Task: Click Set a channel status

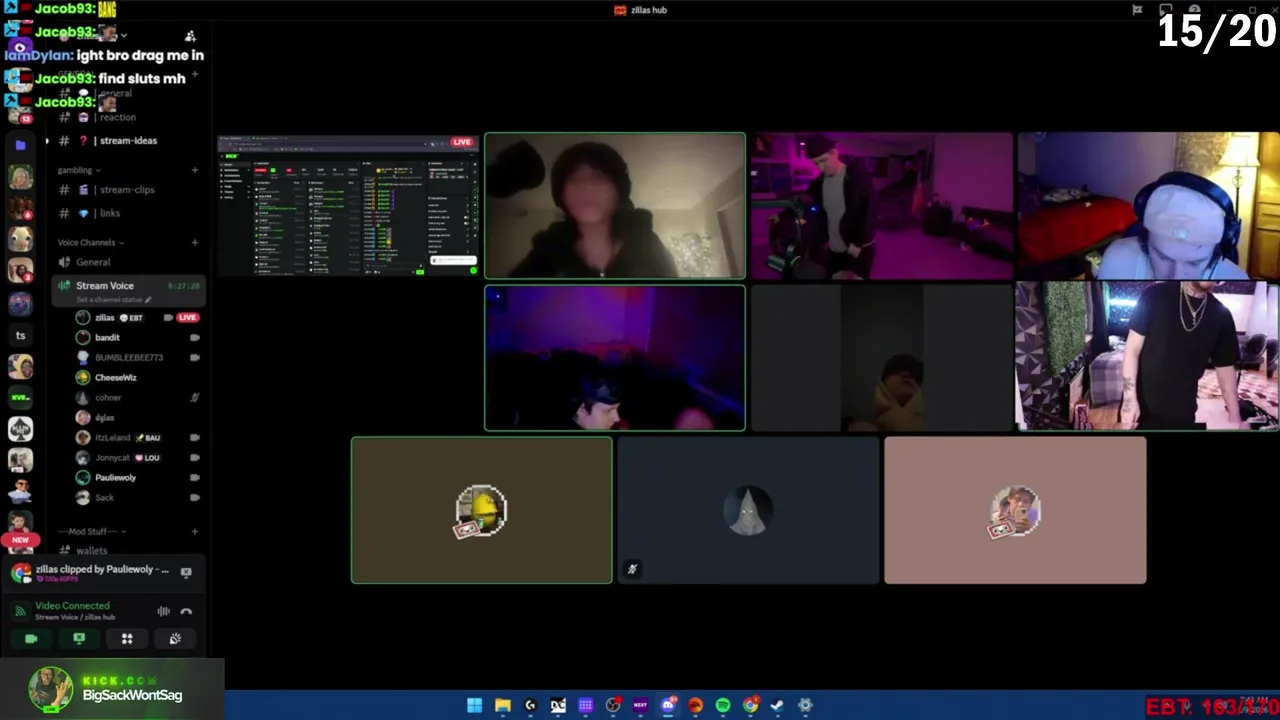Action: pyautogui.click(x=114, y=299)
